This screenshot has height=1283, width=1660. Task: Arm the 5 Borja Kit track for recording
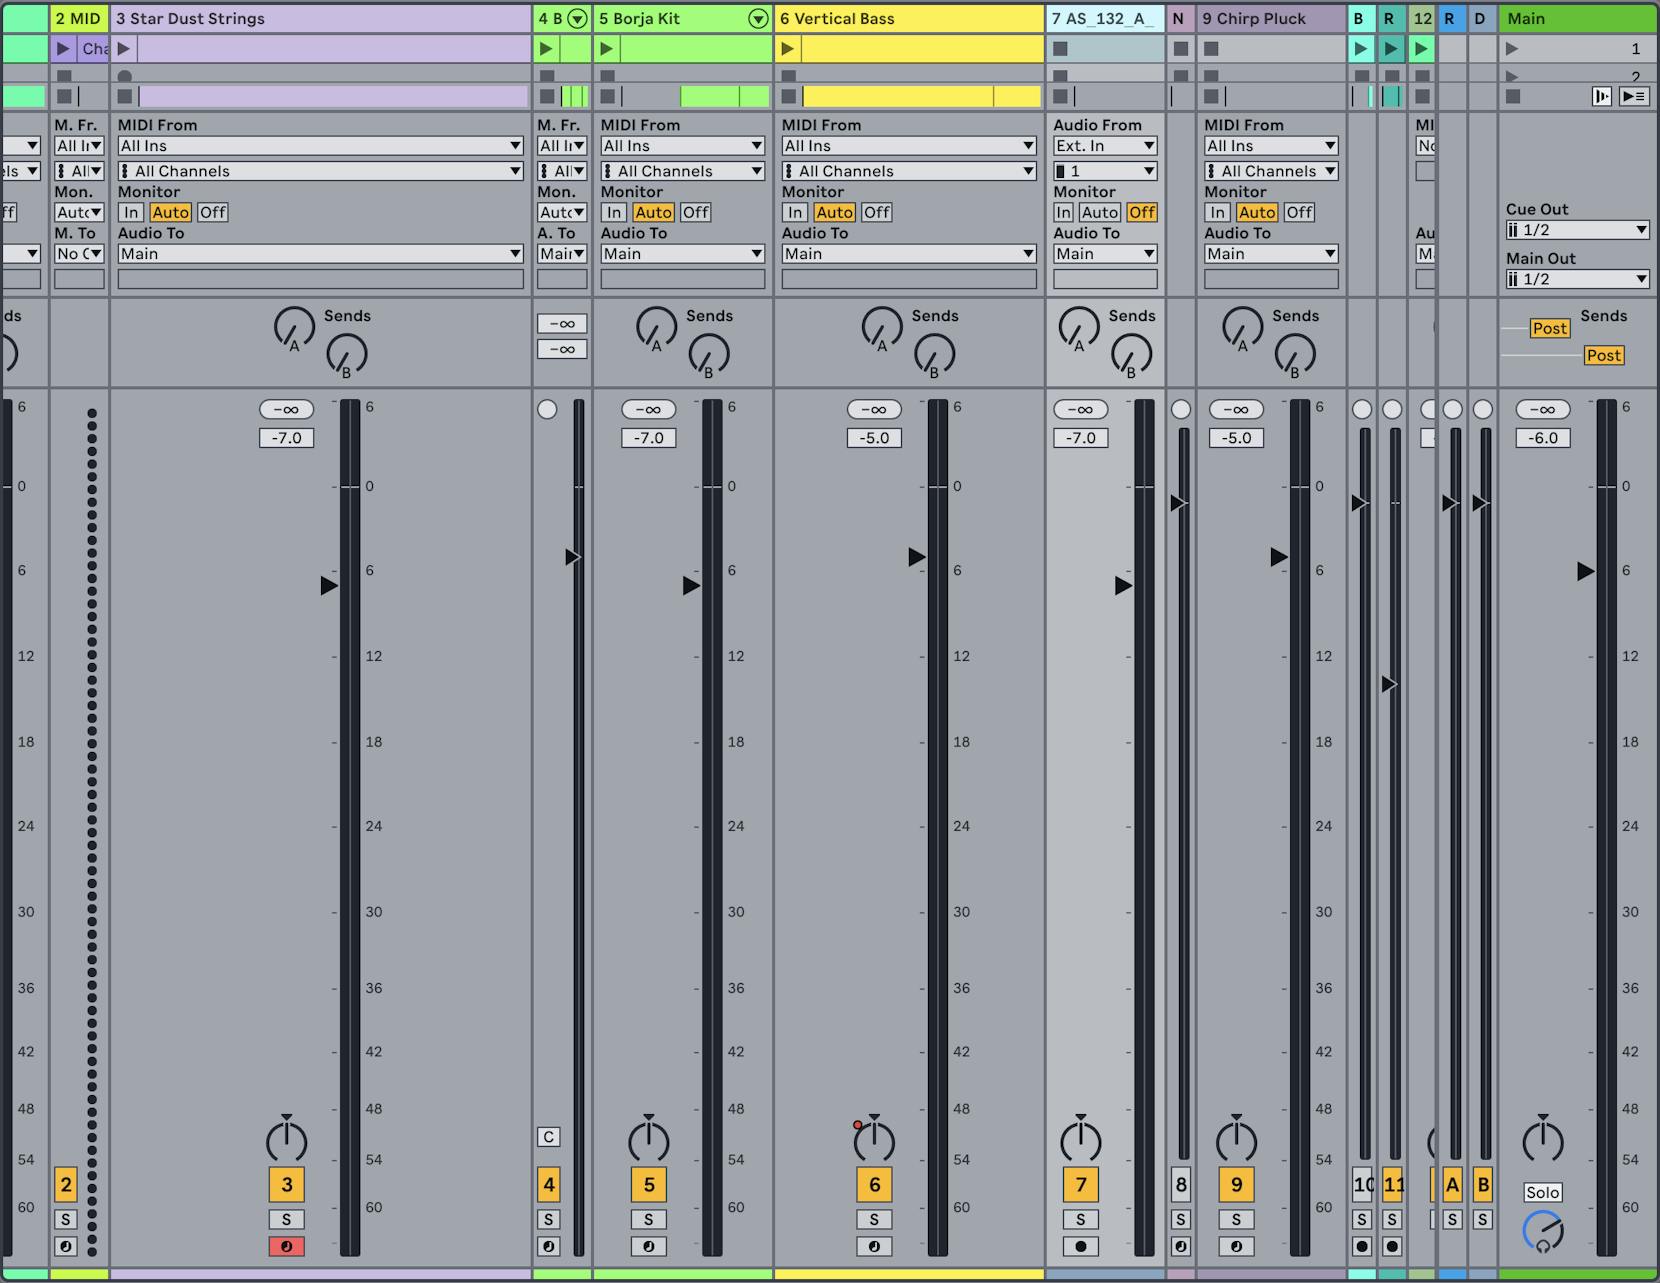[649, 1246]
